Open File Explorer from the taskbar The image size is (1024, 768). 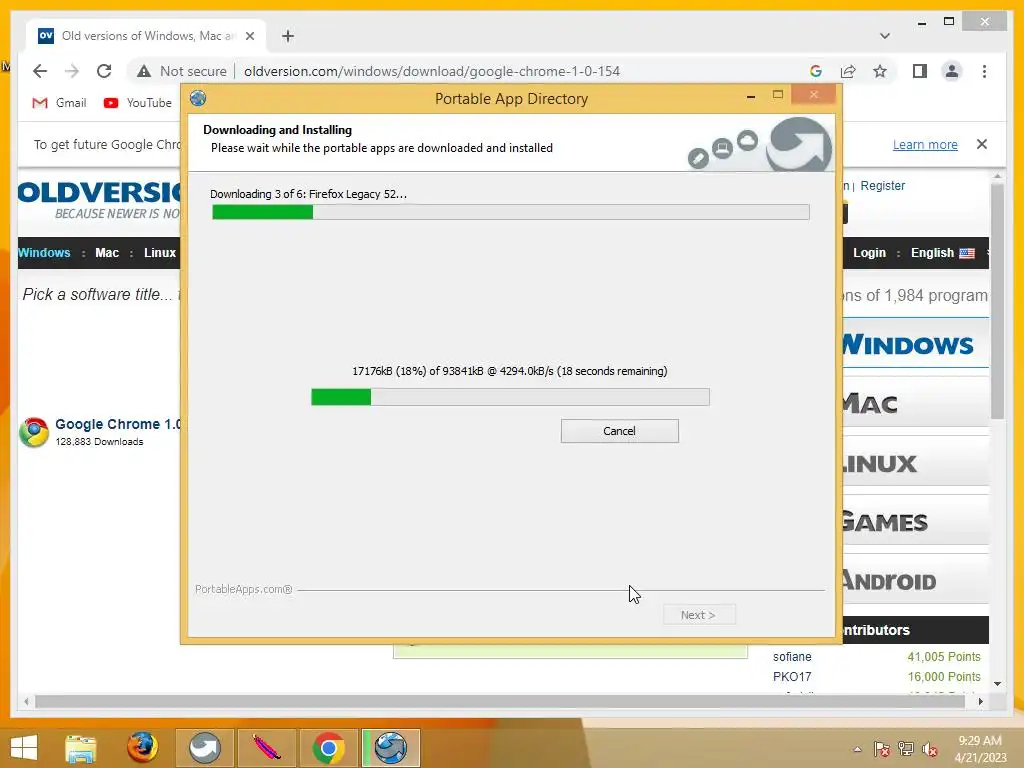coord(80,748)
